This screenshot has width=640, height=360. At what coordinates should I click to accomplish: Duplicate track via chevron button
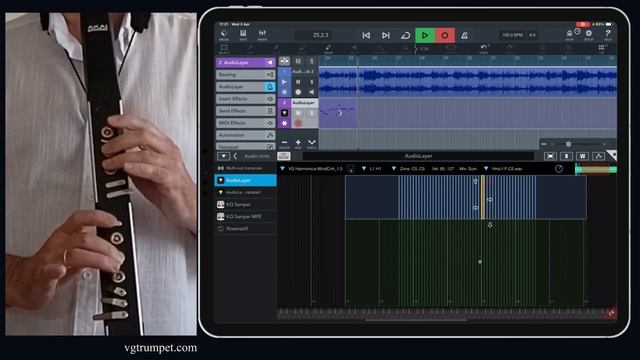click(x=312, y=143)
